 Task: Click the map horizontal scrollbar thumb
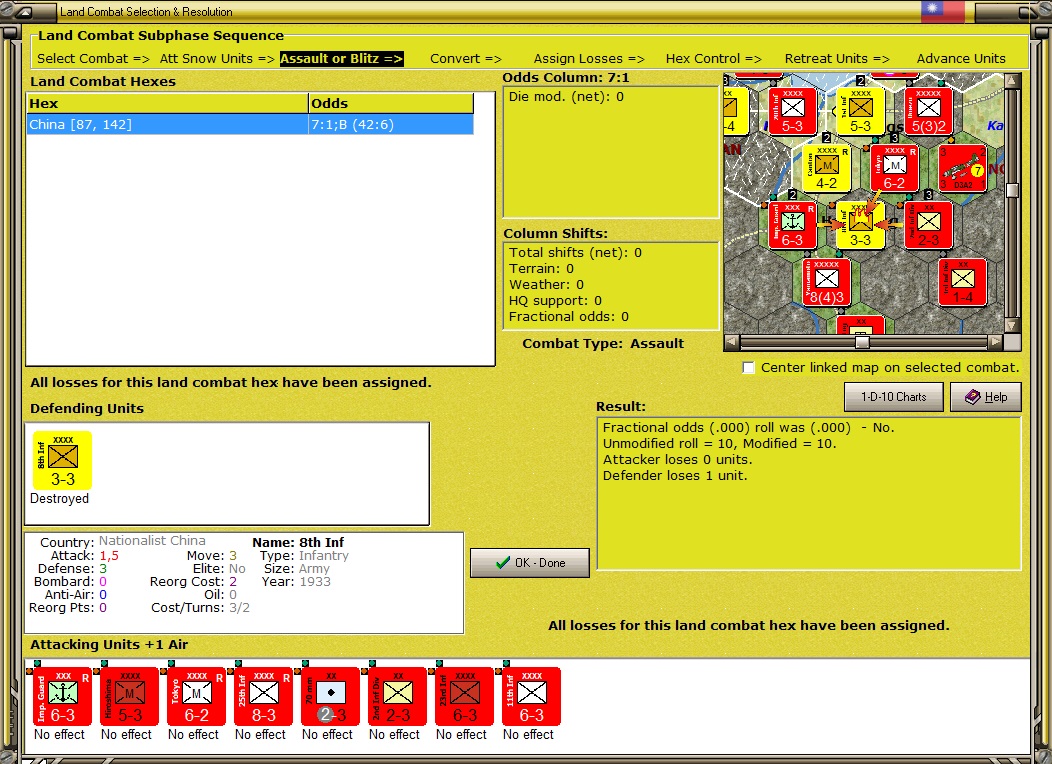[x=862, y=343]
